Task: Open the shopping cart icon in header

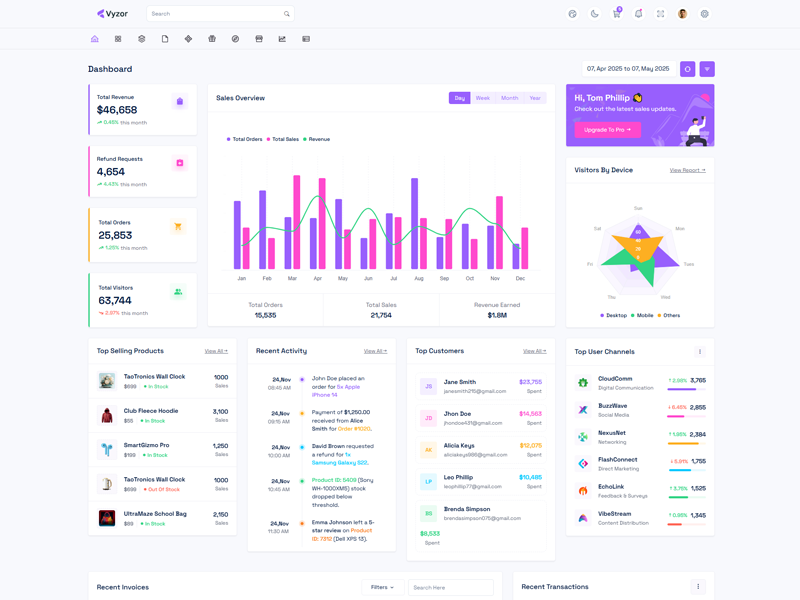Action: [x=616, y=14]
